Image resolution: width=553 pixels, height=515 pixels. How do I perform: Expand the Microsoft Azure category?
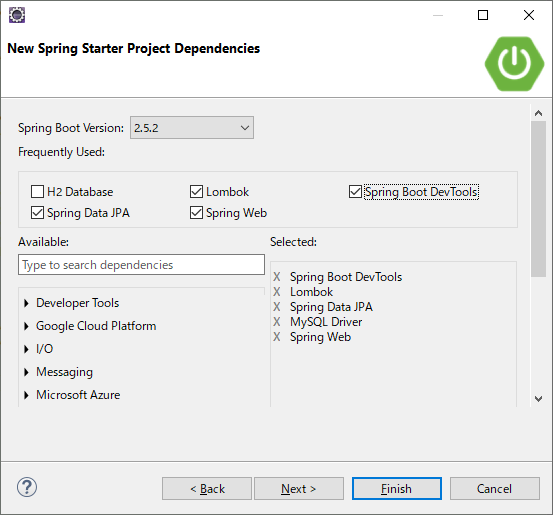26,395
